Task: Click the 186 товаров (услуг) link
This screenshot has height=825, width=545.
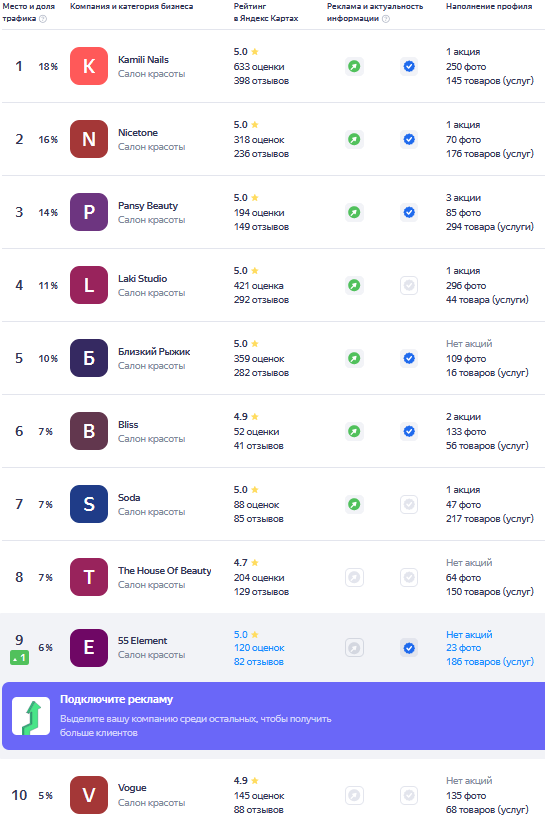Action: [490, 662]
